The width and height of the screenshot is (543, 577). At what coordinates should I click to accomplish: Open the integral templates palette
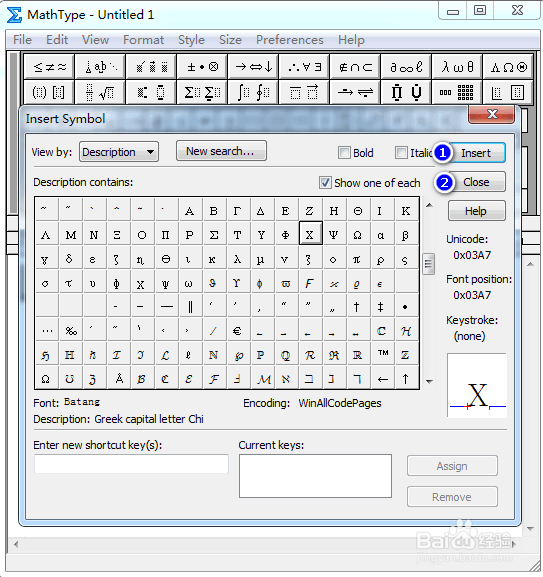[x=253, y=92]
